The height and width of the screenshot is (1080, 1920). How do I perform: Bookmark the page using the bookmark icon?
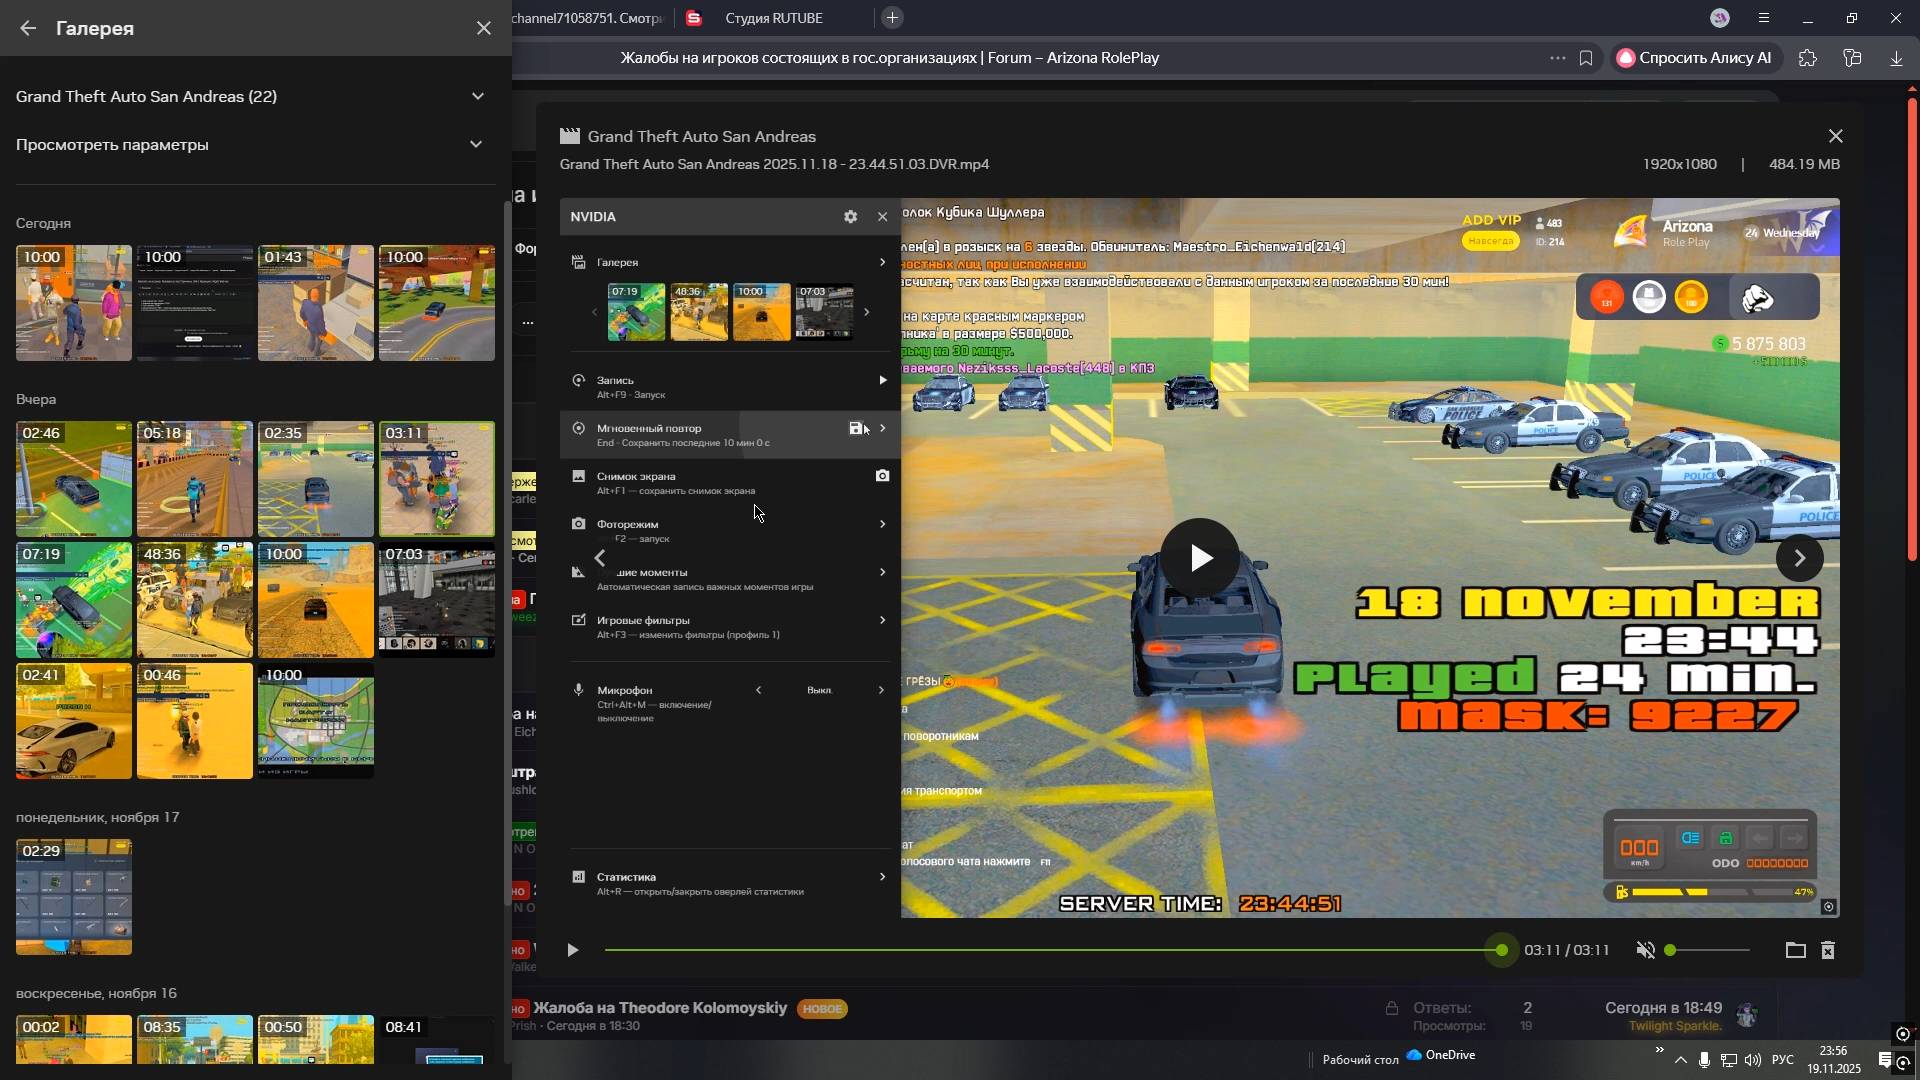[1586, 58]
